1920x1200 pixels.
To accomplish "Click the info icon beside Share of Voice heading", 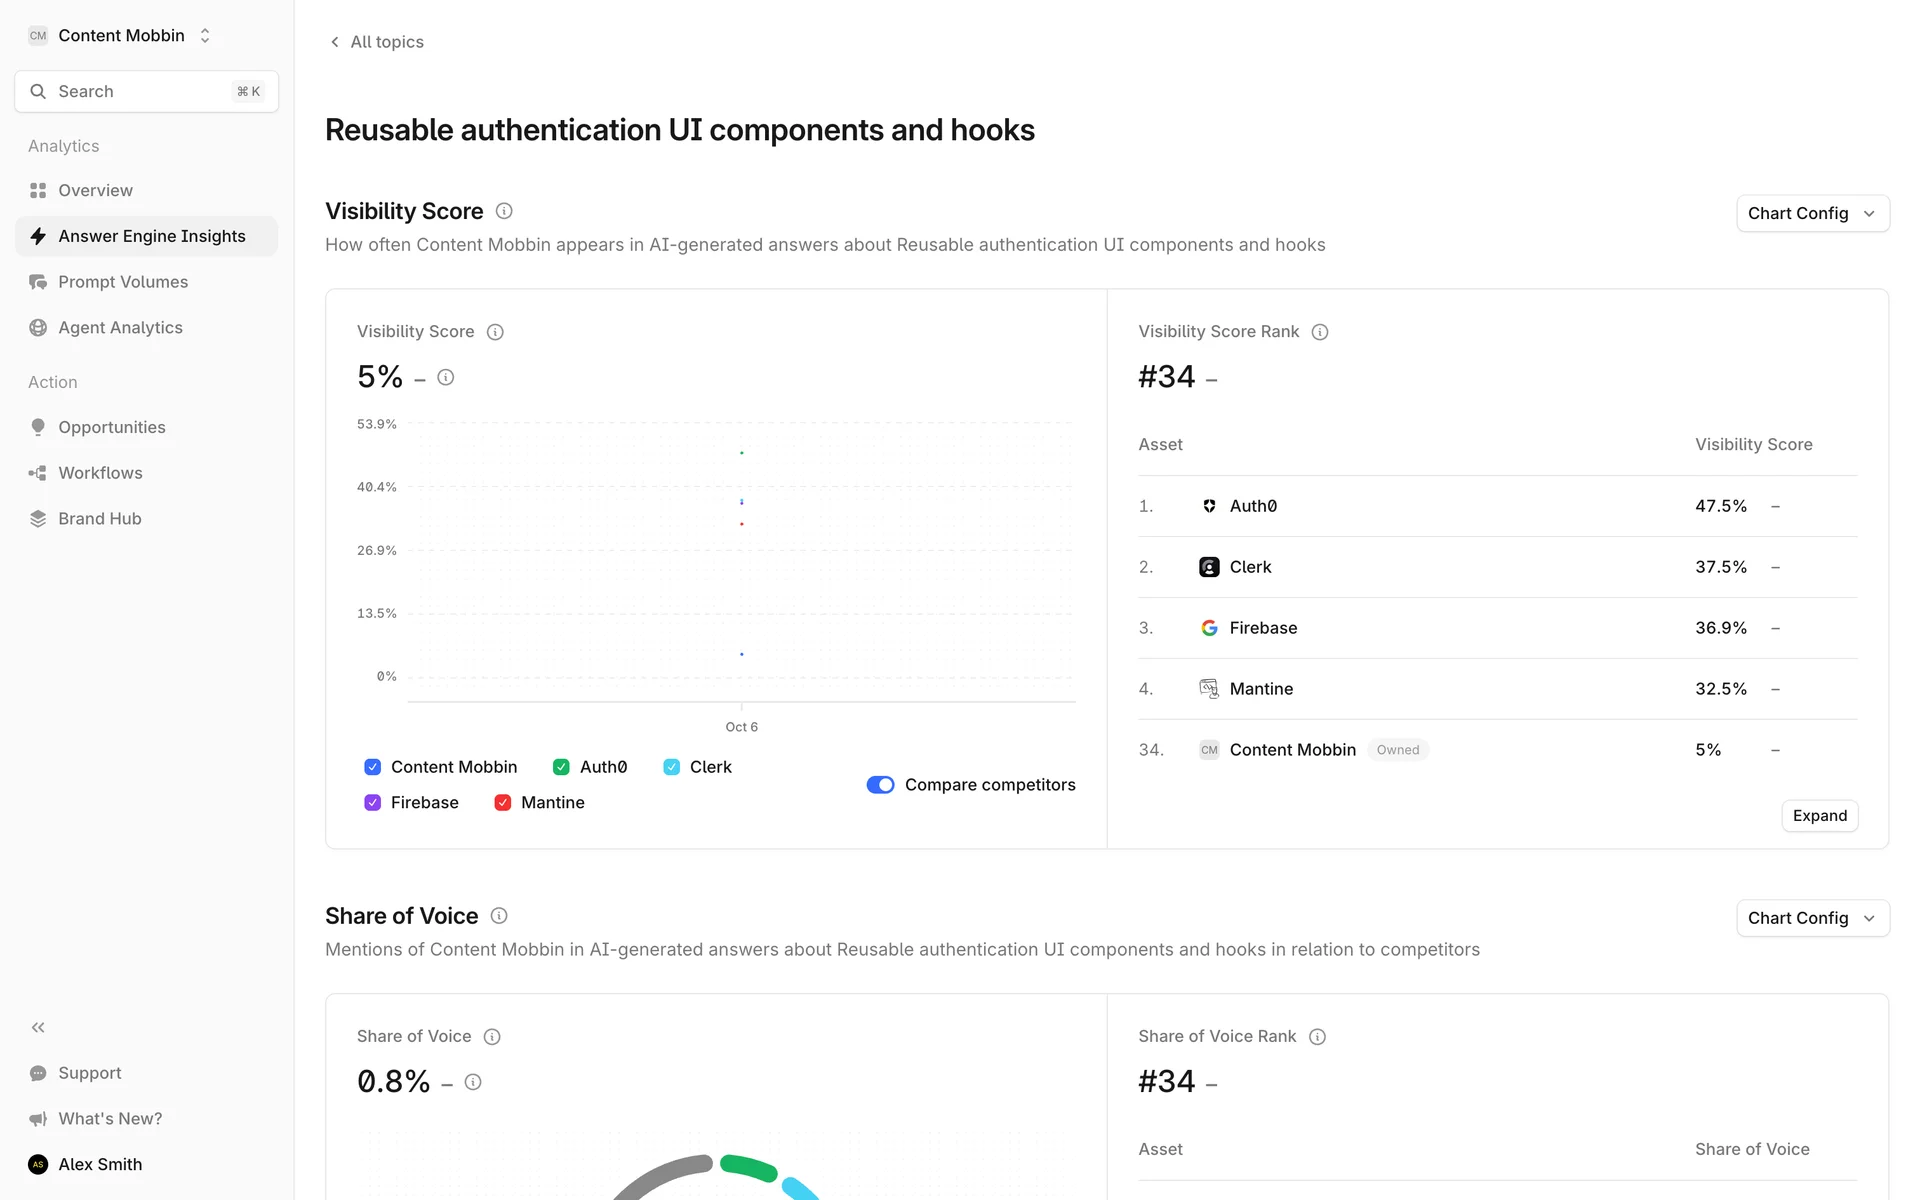I will point(499,916).
